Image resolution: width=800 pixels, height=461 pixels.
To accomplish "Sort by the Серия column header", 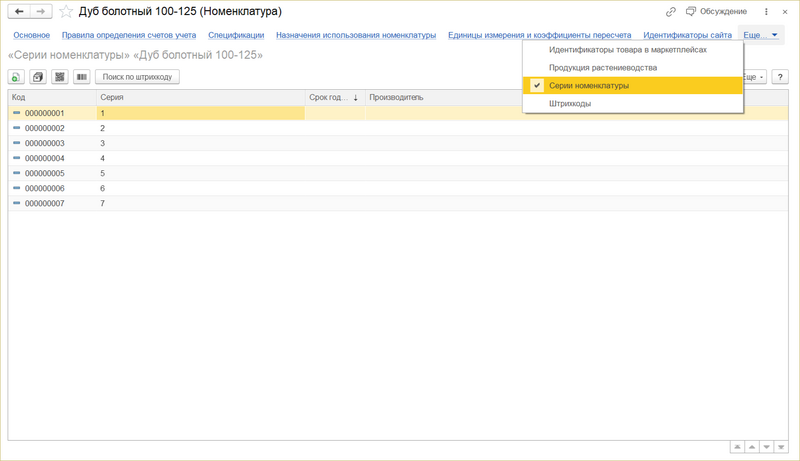I will click(x=201, y=97).
